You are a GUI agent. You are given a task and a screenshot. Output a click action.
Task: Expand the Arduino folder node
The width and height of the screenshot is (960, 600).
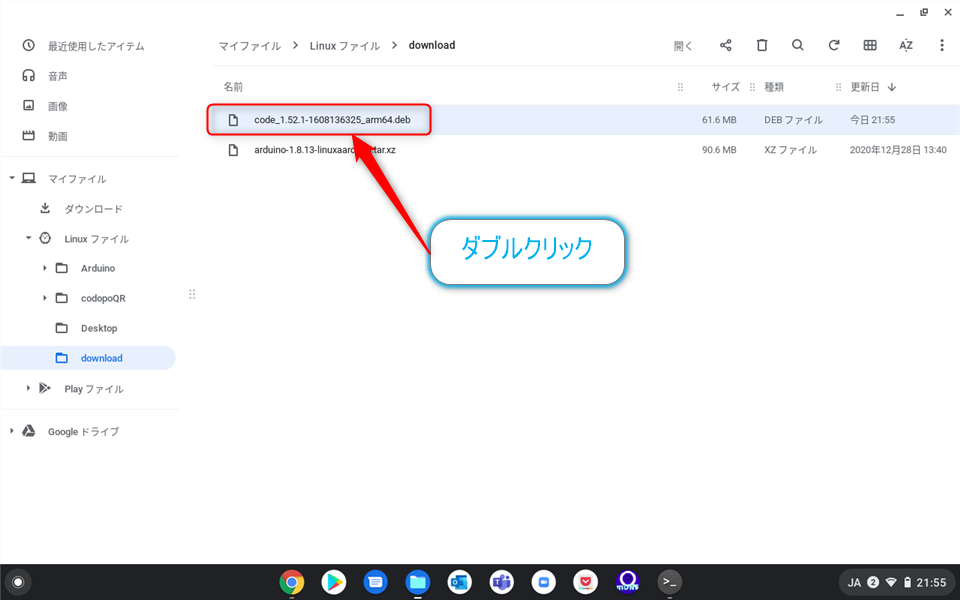45,268
